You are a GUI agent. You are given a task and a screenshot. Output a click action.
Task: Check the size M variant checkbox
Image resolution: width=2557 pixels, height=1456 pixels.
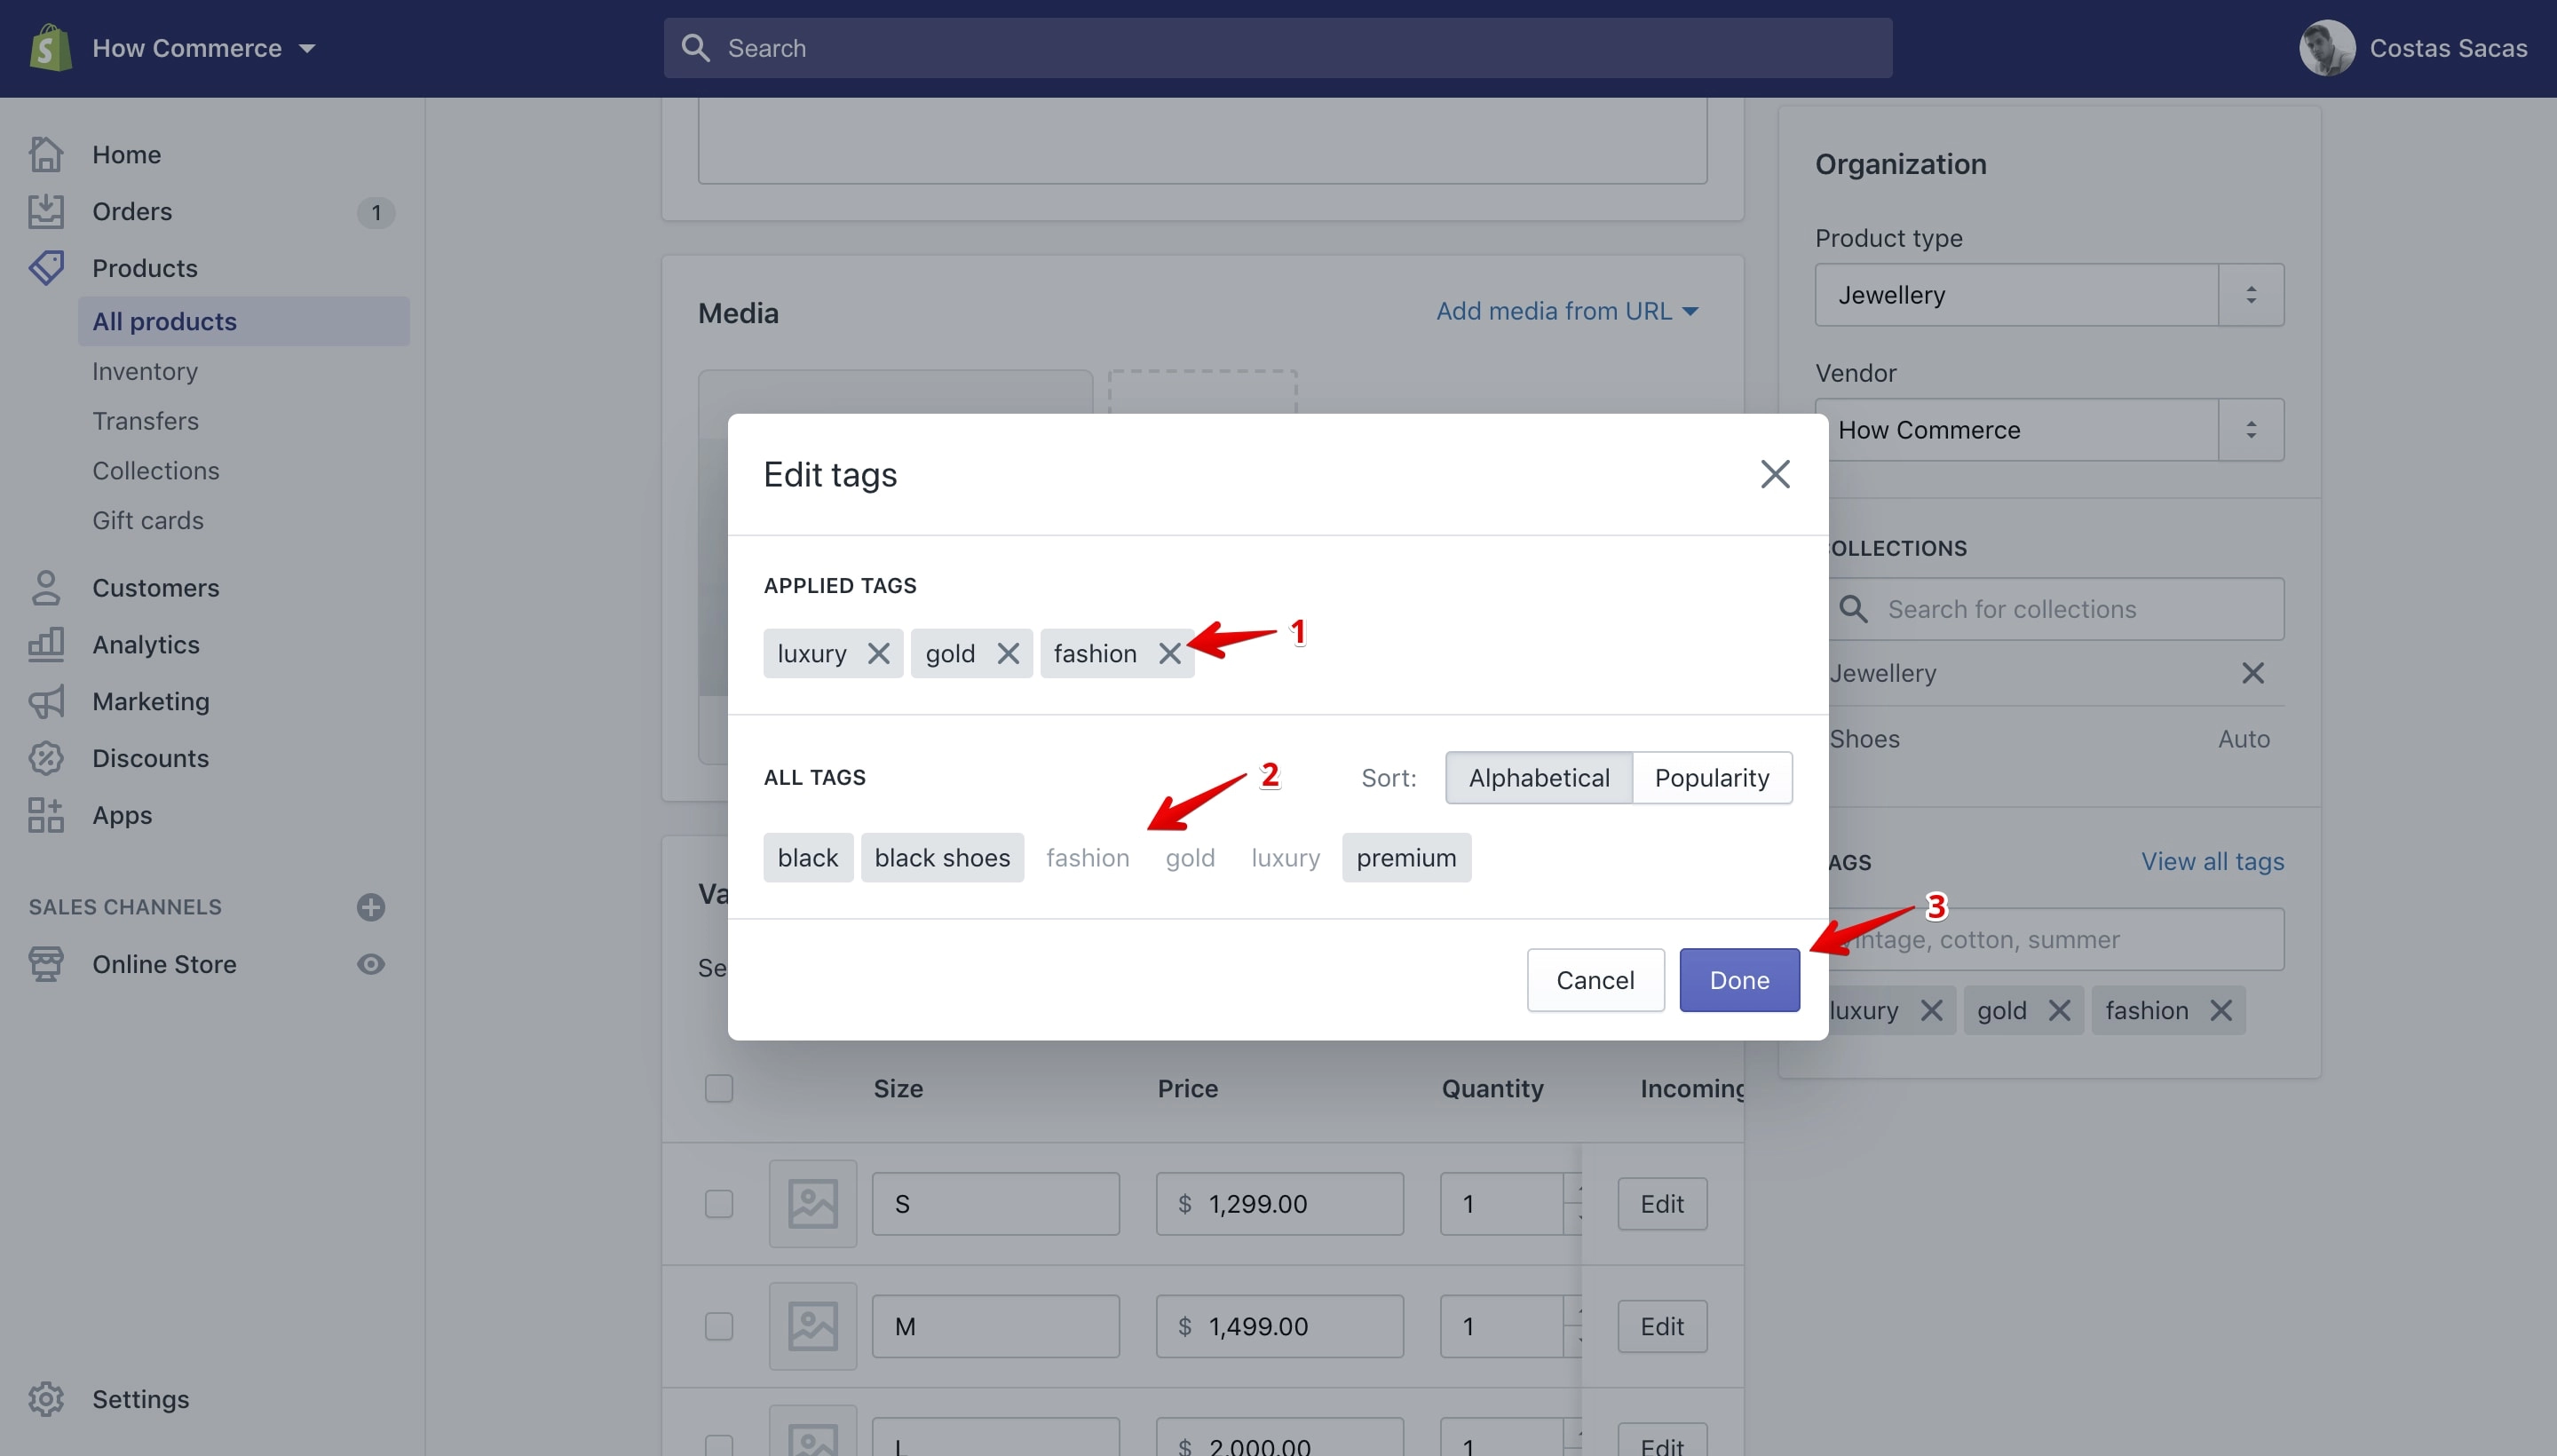718,1326
